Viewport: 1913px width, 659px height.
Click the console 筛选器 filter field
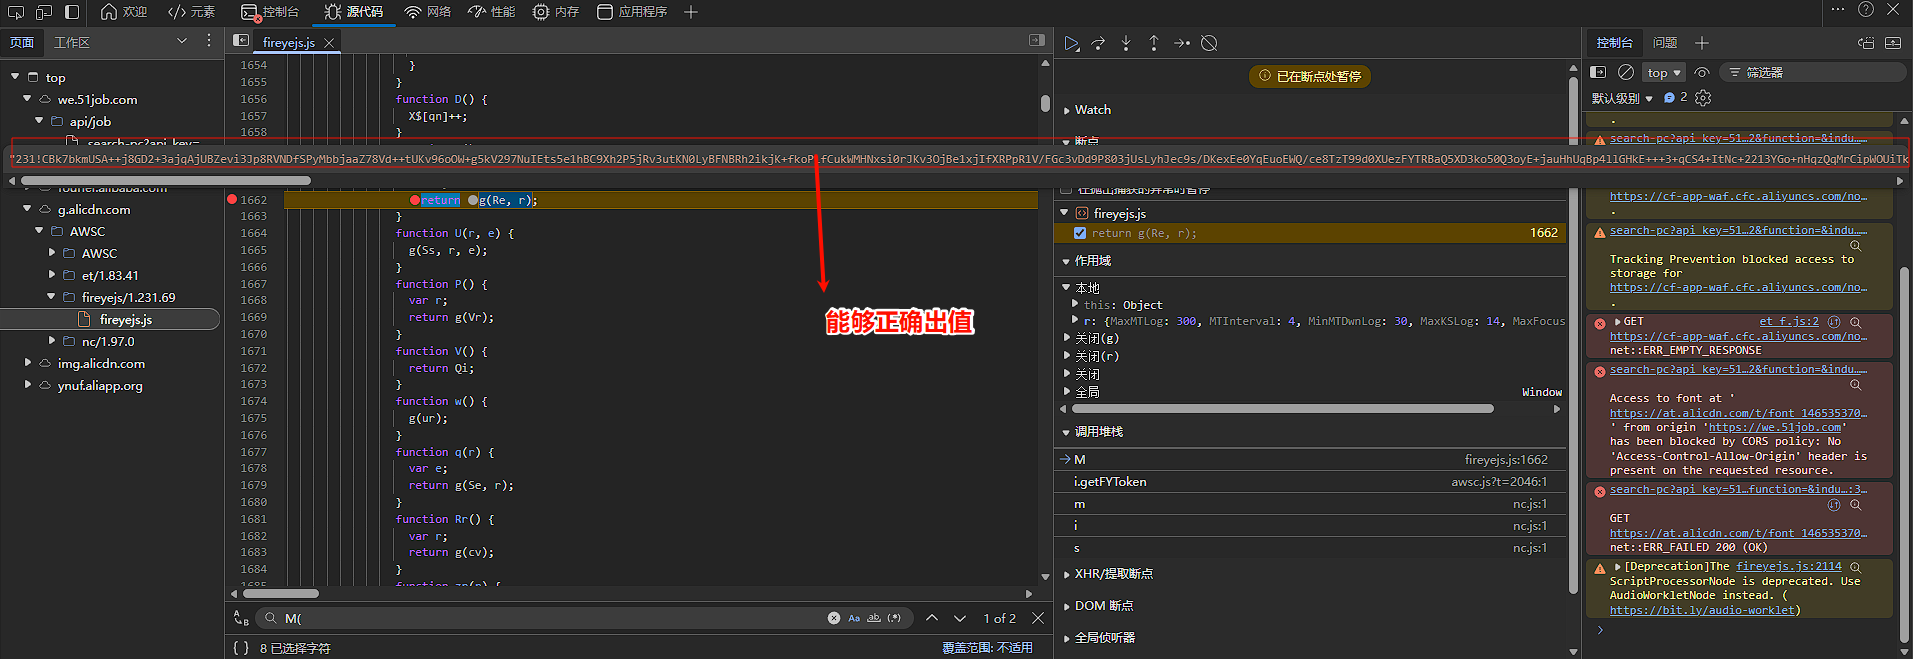tap(1811, 72)
